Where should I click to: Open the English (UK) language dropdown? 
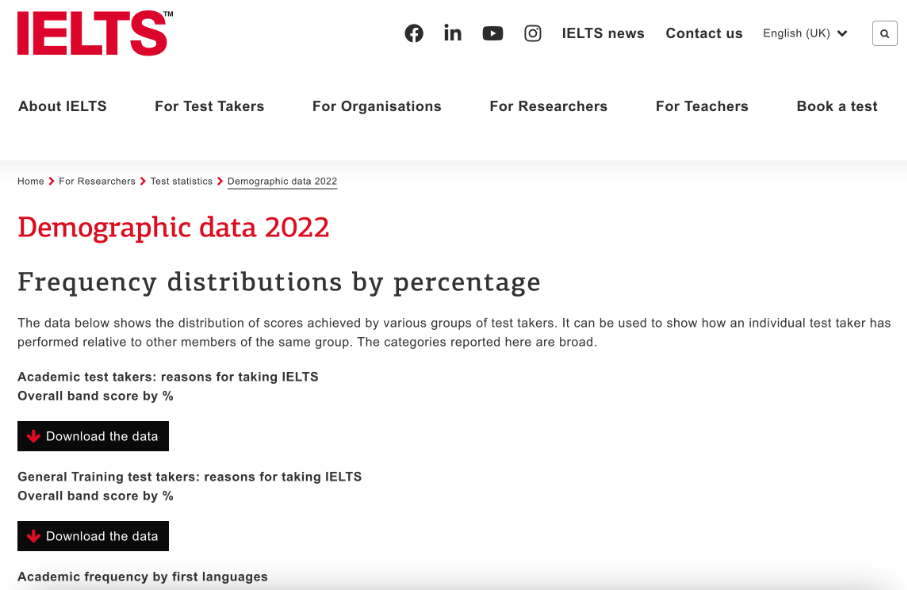[805, 34]
